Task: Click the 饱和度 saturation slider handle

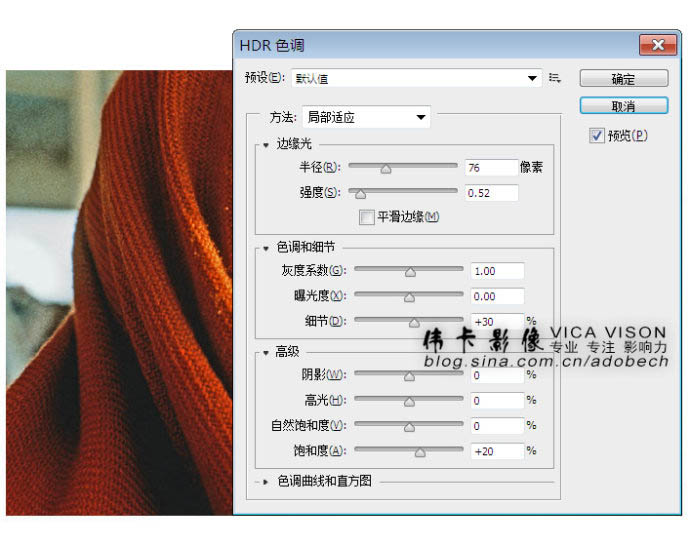Action: [x=420, y=453]
